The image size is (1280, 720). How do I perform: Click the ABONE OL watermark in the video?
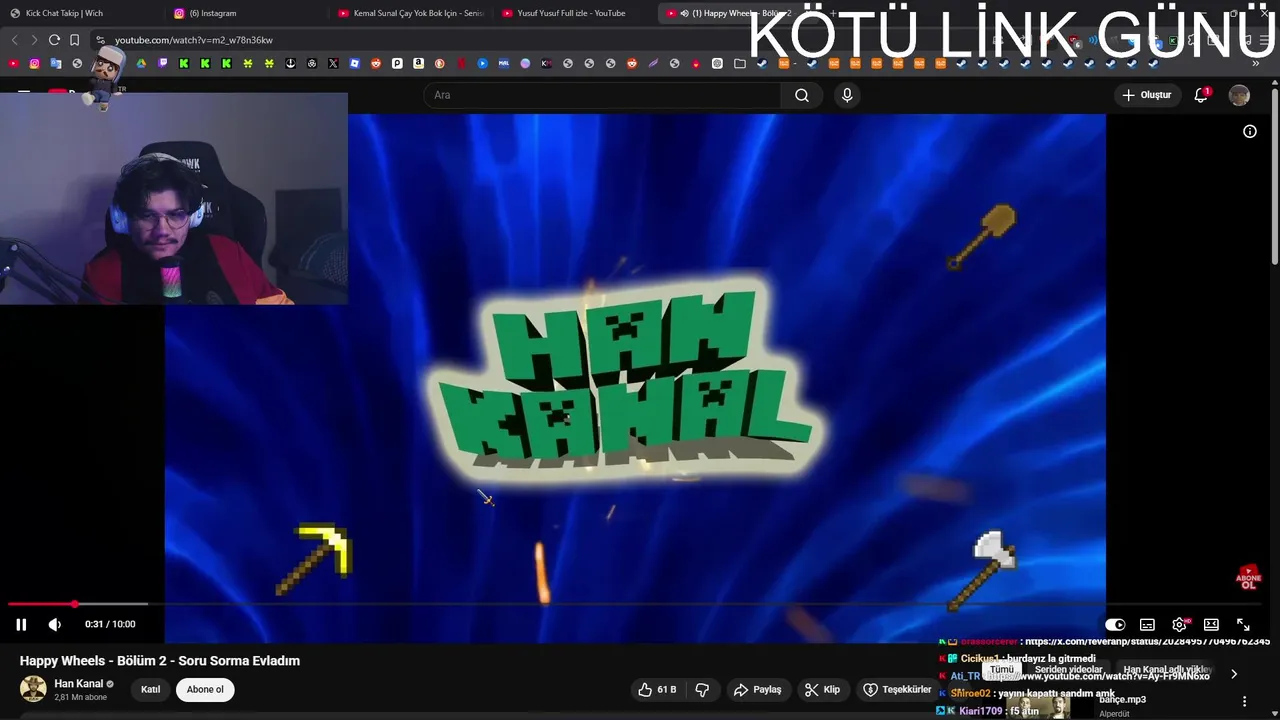1248,578
